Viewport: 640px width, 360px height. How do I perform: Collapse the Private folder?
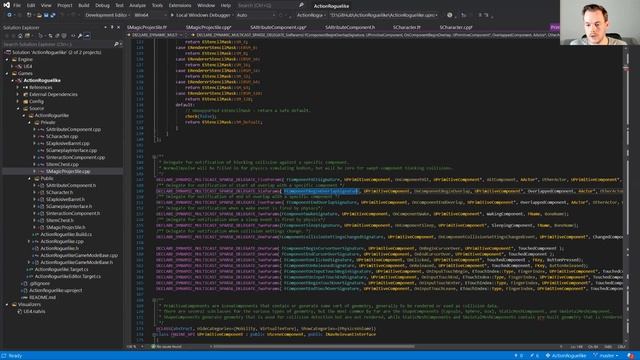[29, 122]
